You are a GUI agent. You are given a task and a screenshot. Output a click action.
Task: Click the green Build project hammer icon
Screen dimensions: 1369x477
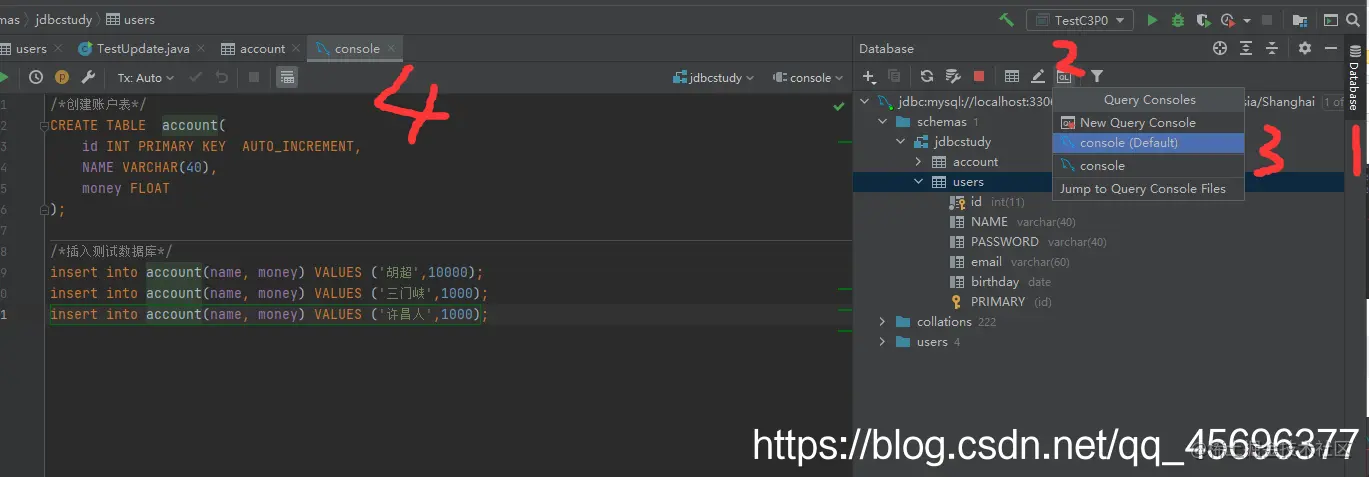(x=1007, y=20)
